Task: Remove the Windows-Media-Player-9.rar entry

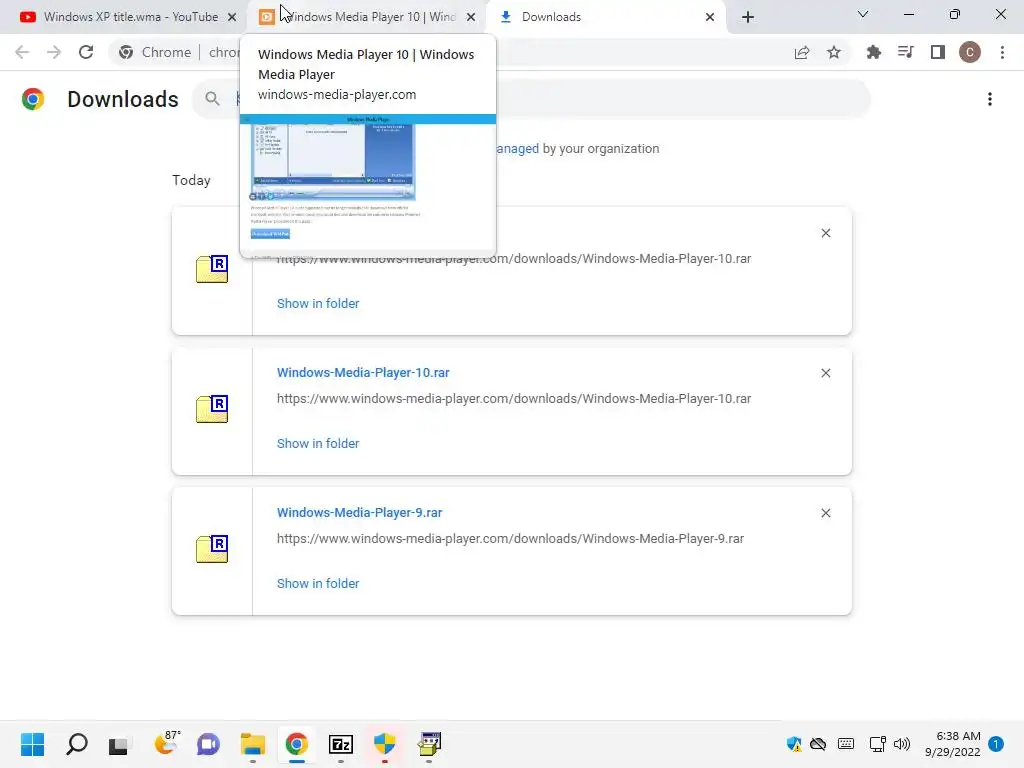Action: (x=825, y=513)
